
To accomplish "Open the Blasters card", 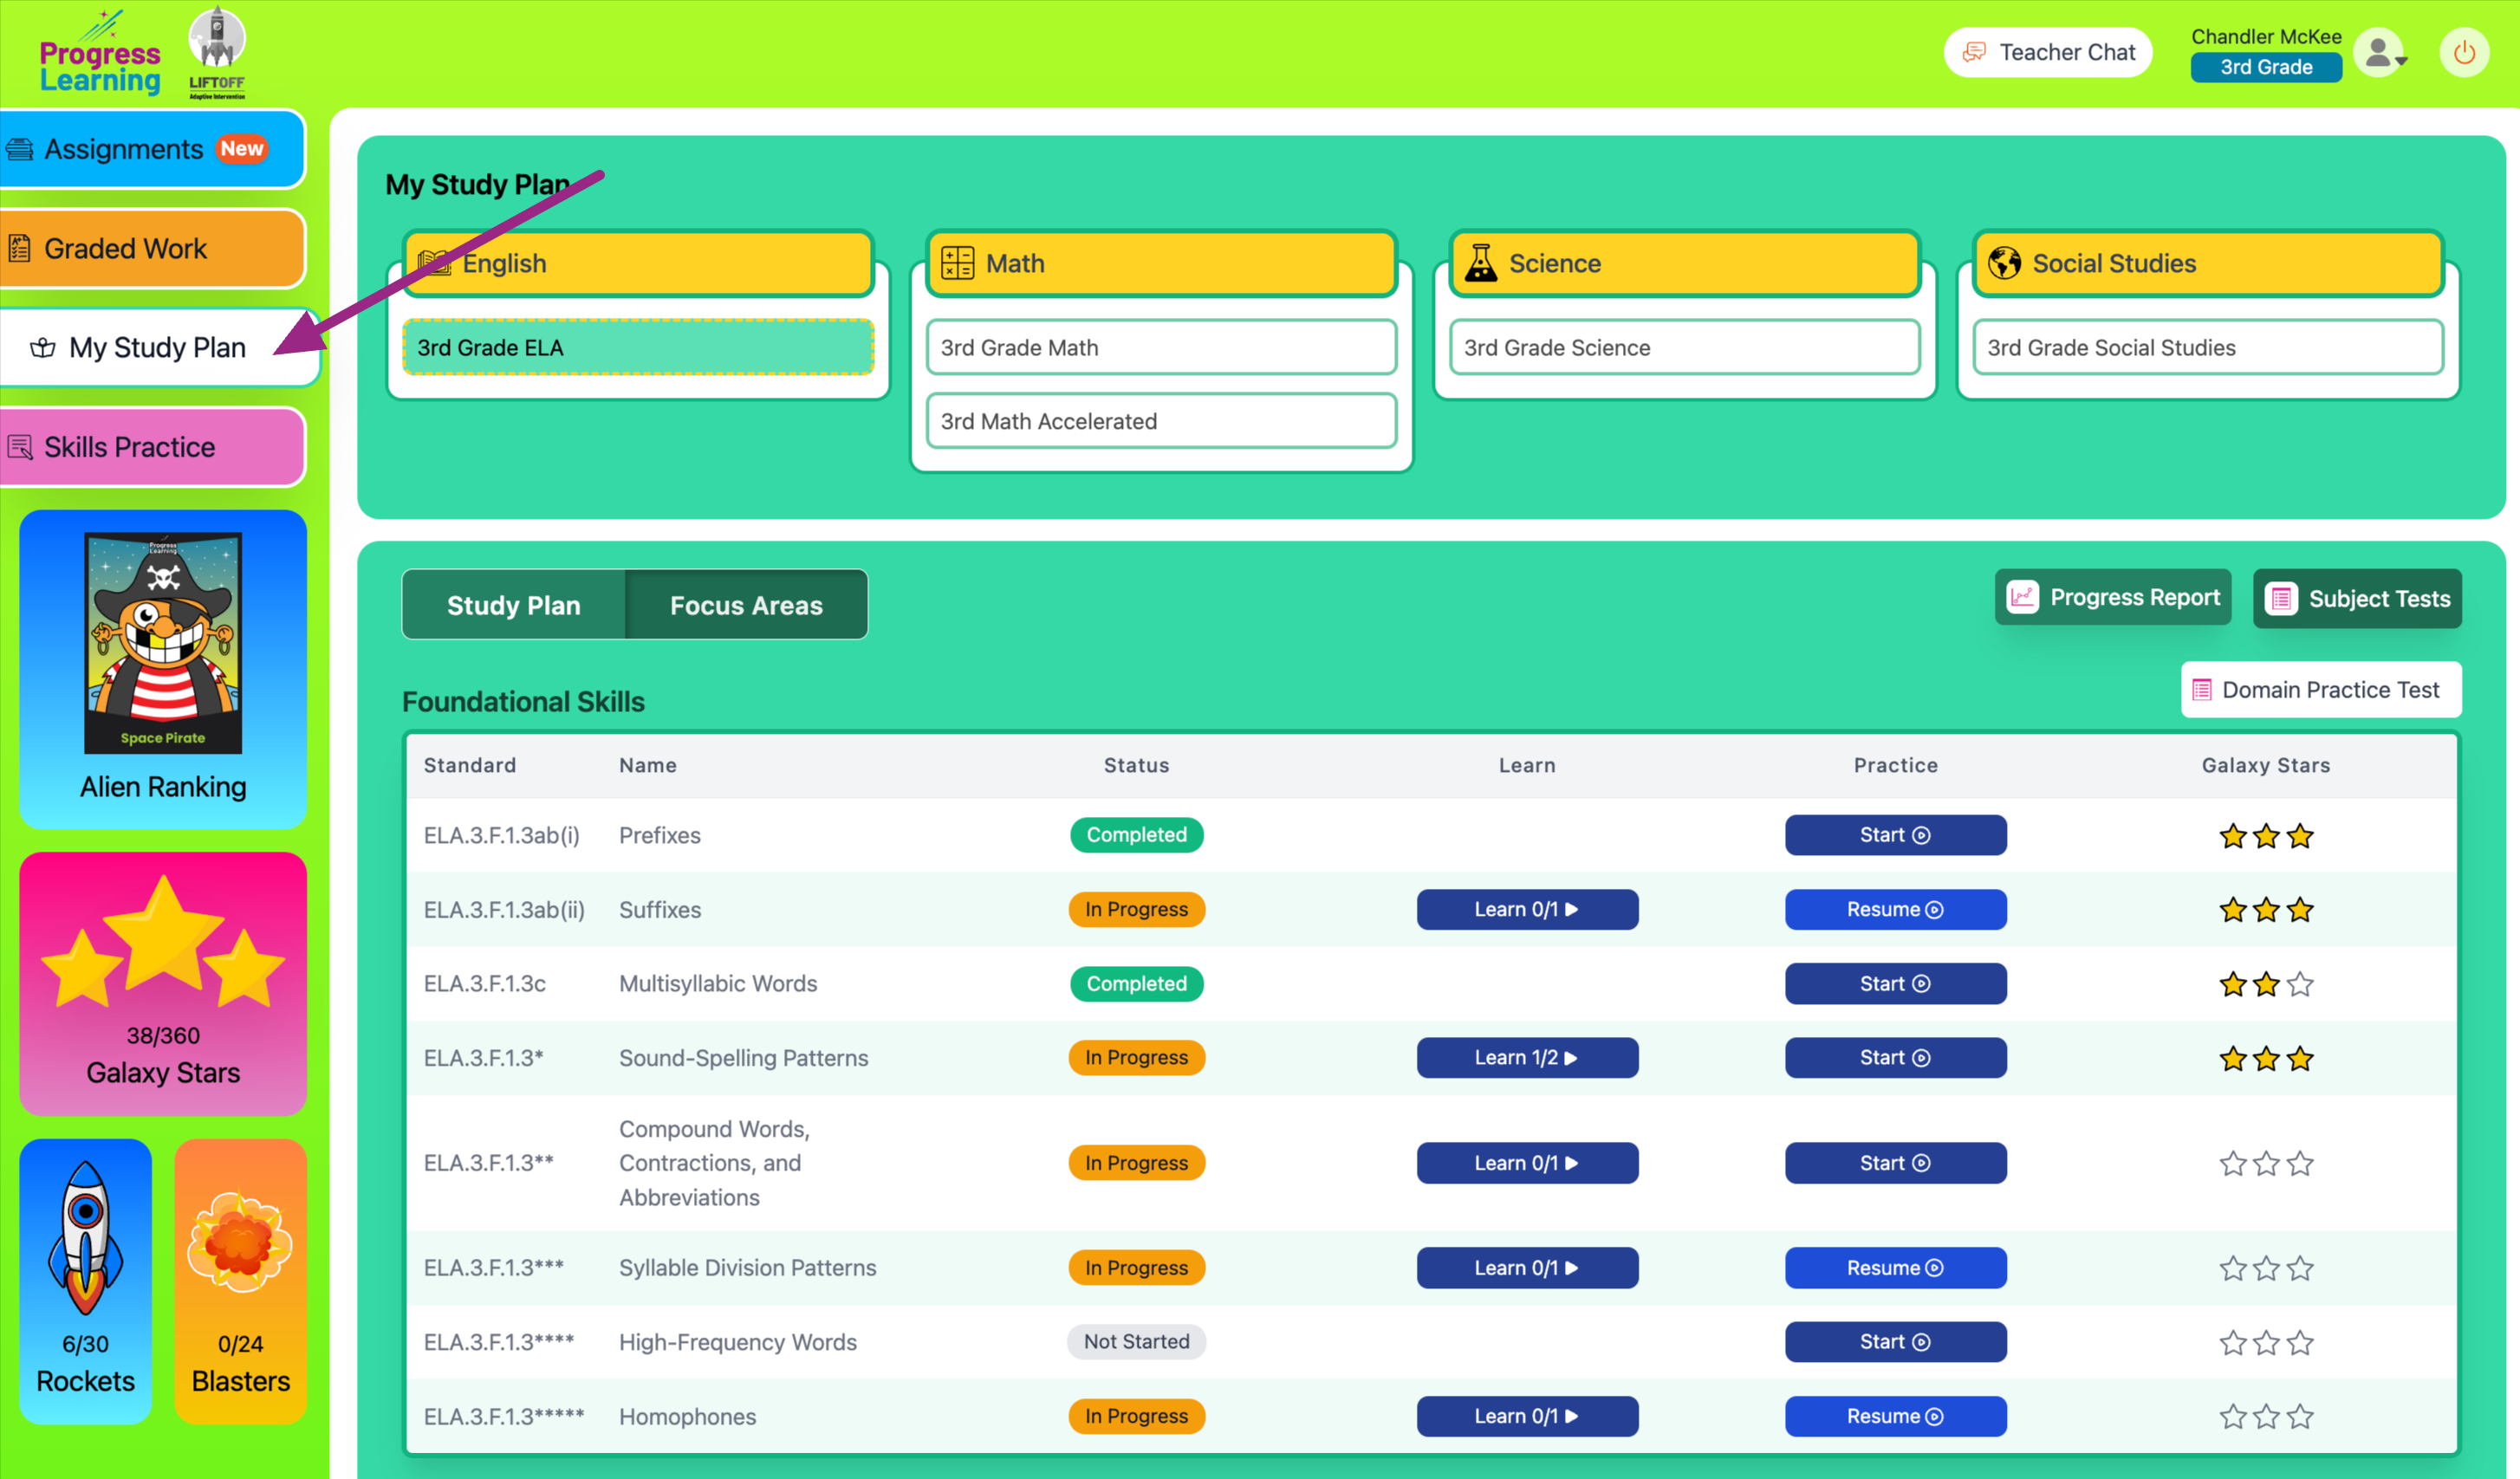I will [x=240, y=1280].
